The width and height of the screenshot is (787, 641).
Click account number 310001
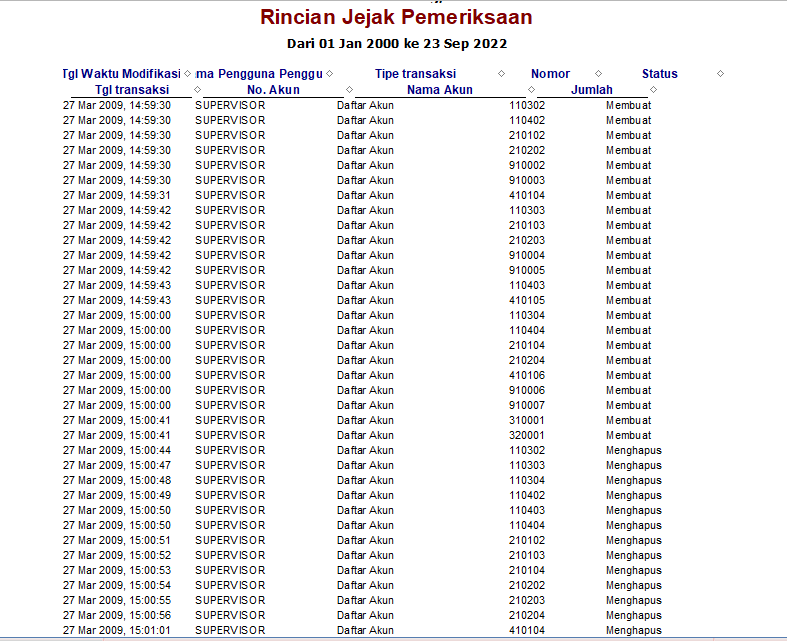pos(527,421)
